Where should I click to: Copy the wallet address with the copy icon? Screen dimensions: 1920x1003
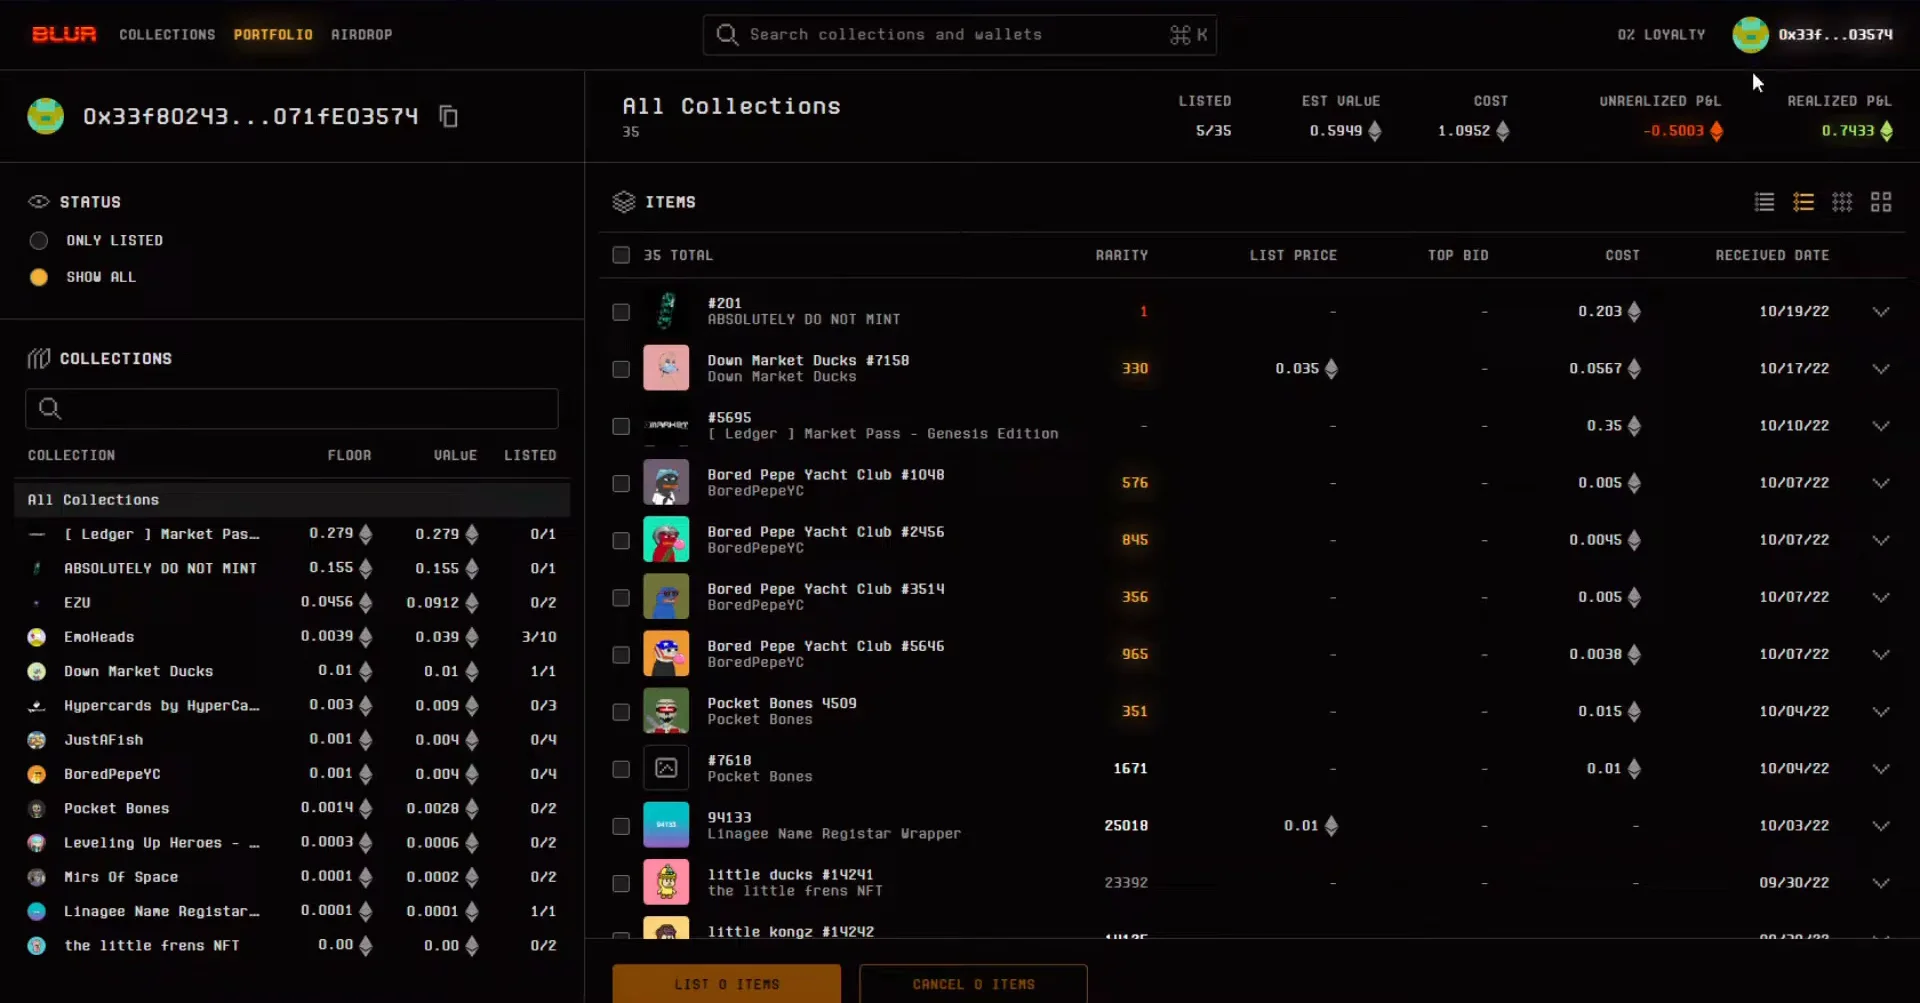(448, 117)
